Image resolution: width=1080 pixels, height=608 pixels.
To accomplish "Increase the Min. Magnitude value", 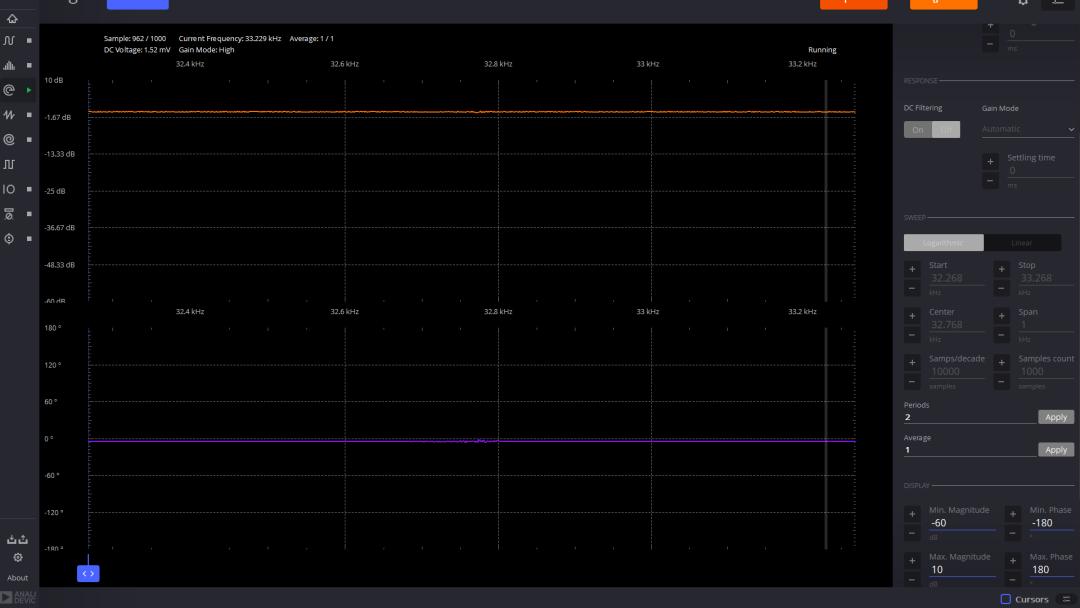I will (x=911, y=514).
